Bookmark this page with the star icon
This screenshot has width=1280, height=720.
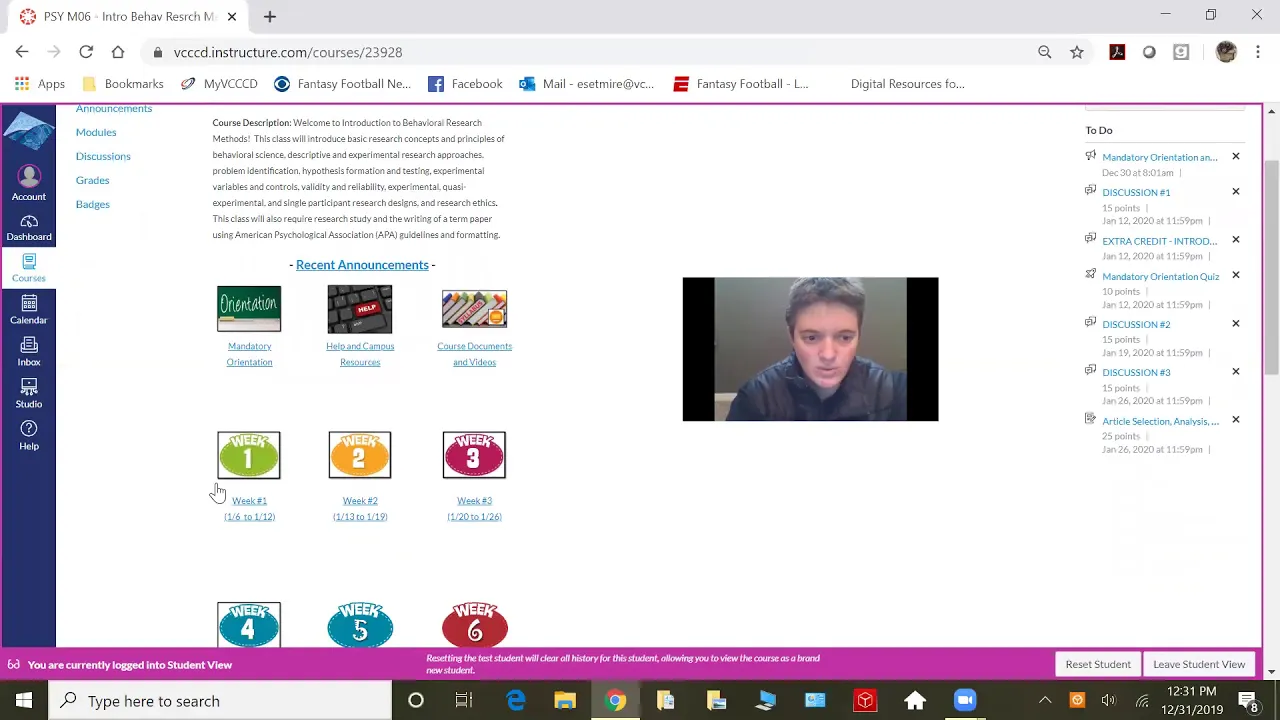(x=1076, y=52)
